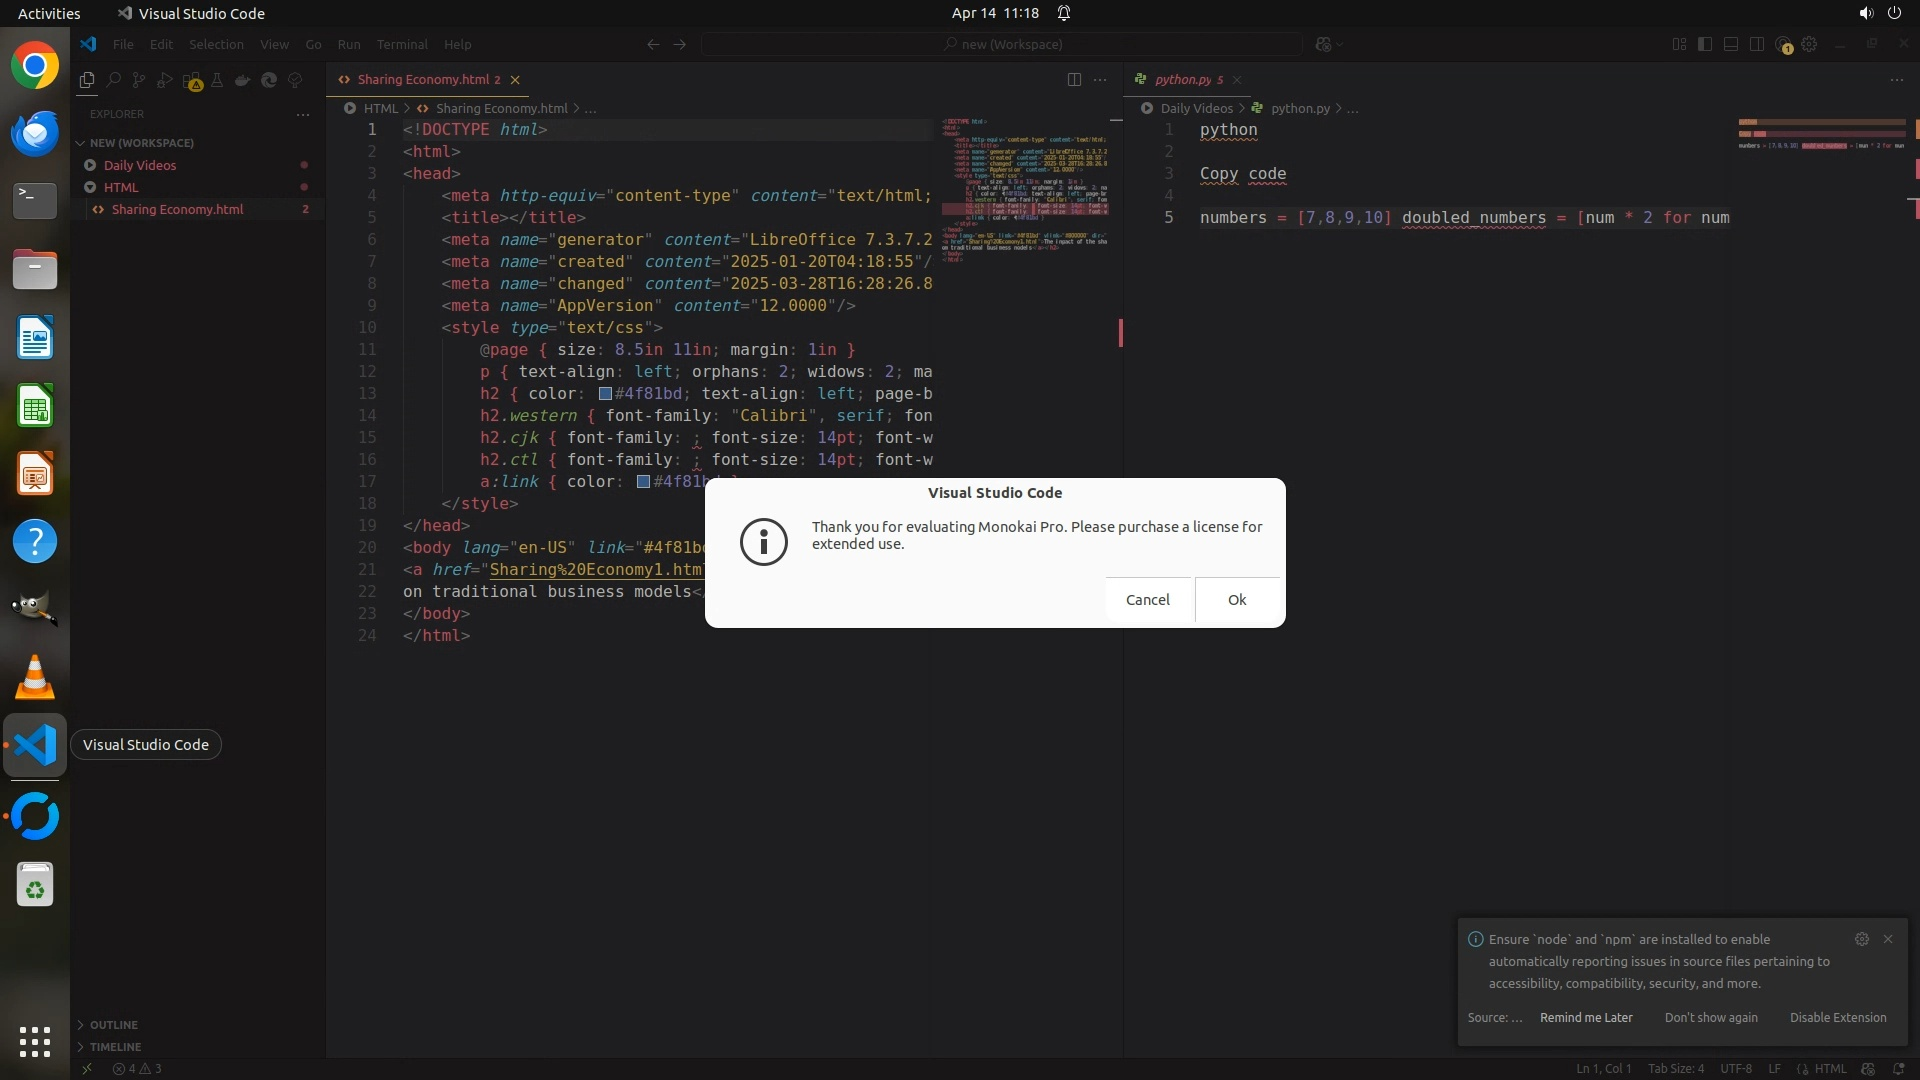The height and width of the screenshot is (1080, 1920).
Task: Toggle the bottom panel layout button
Action: [x=1731, y=45]
